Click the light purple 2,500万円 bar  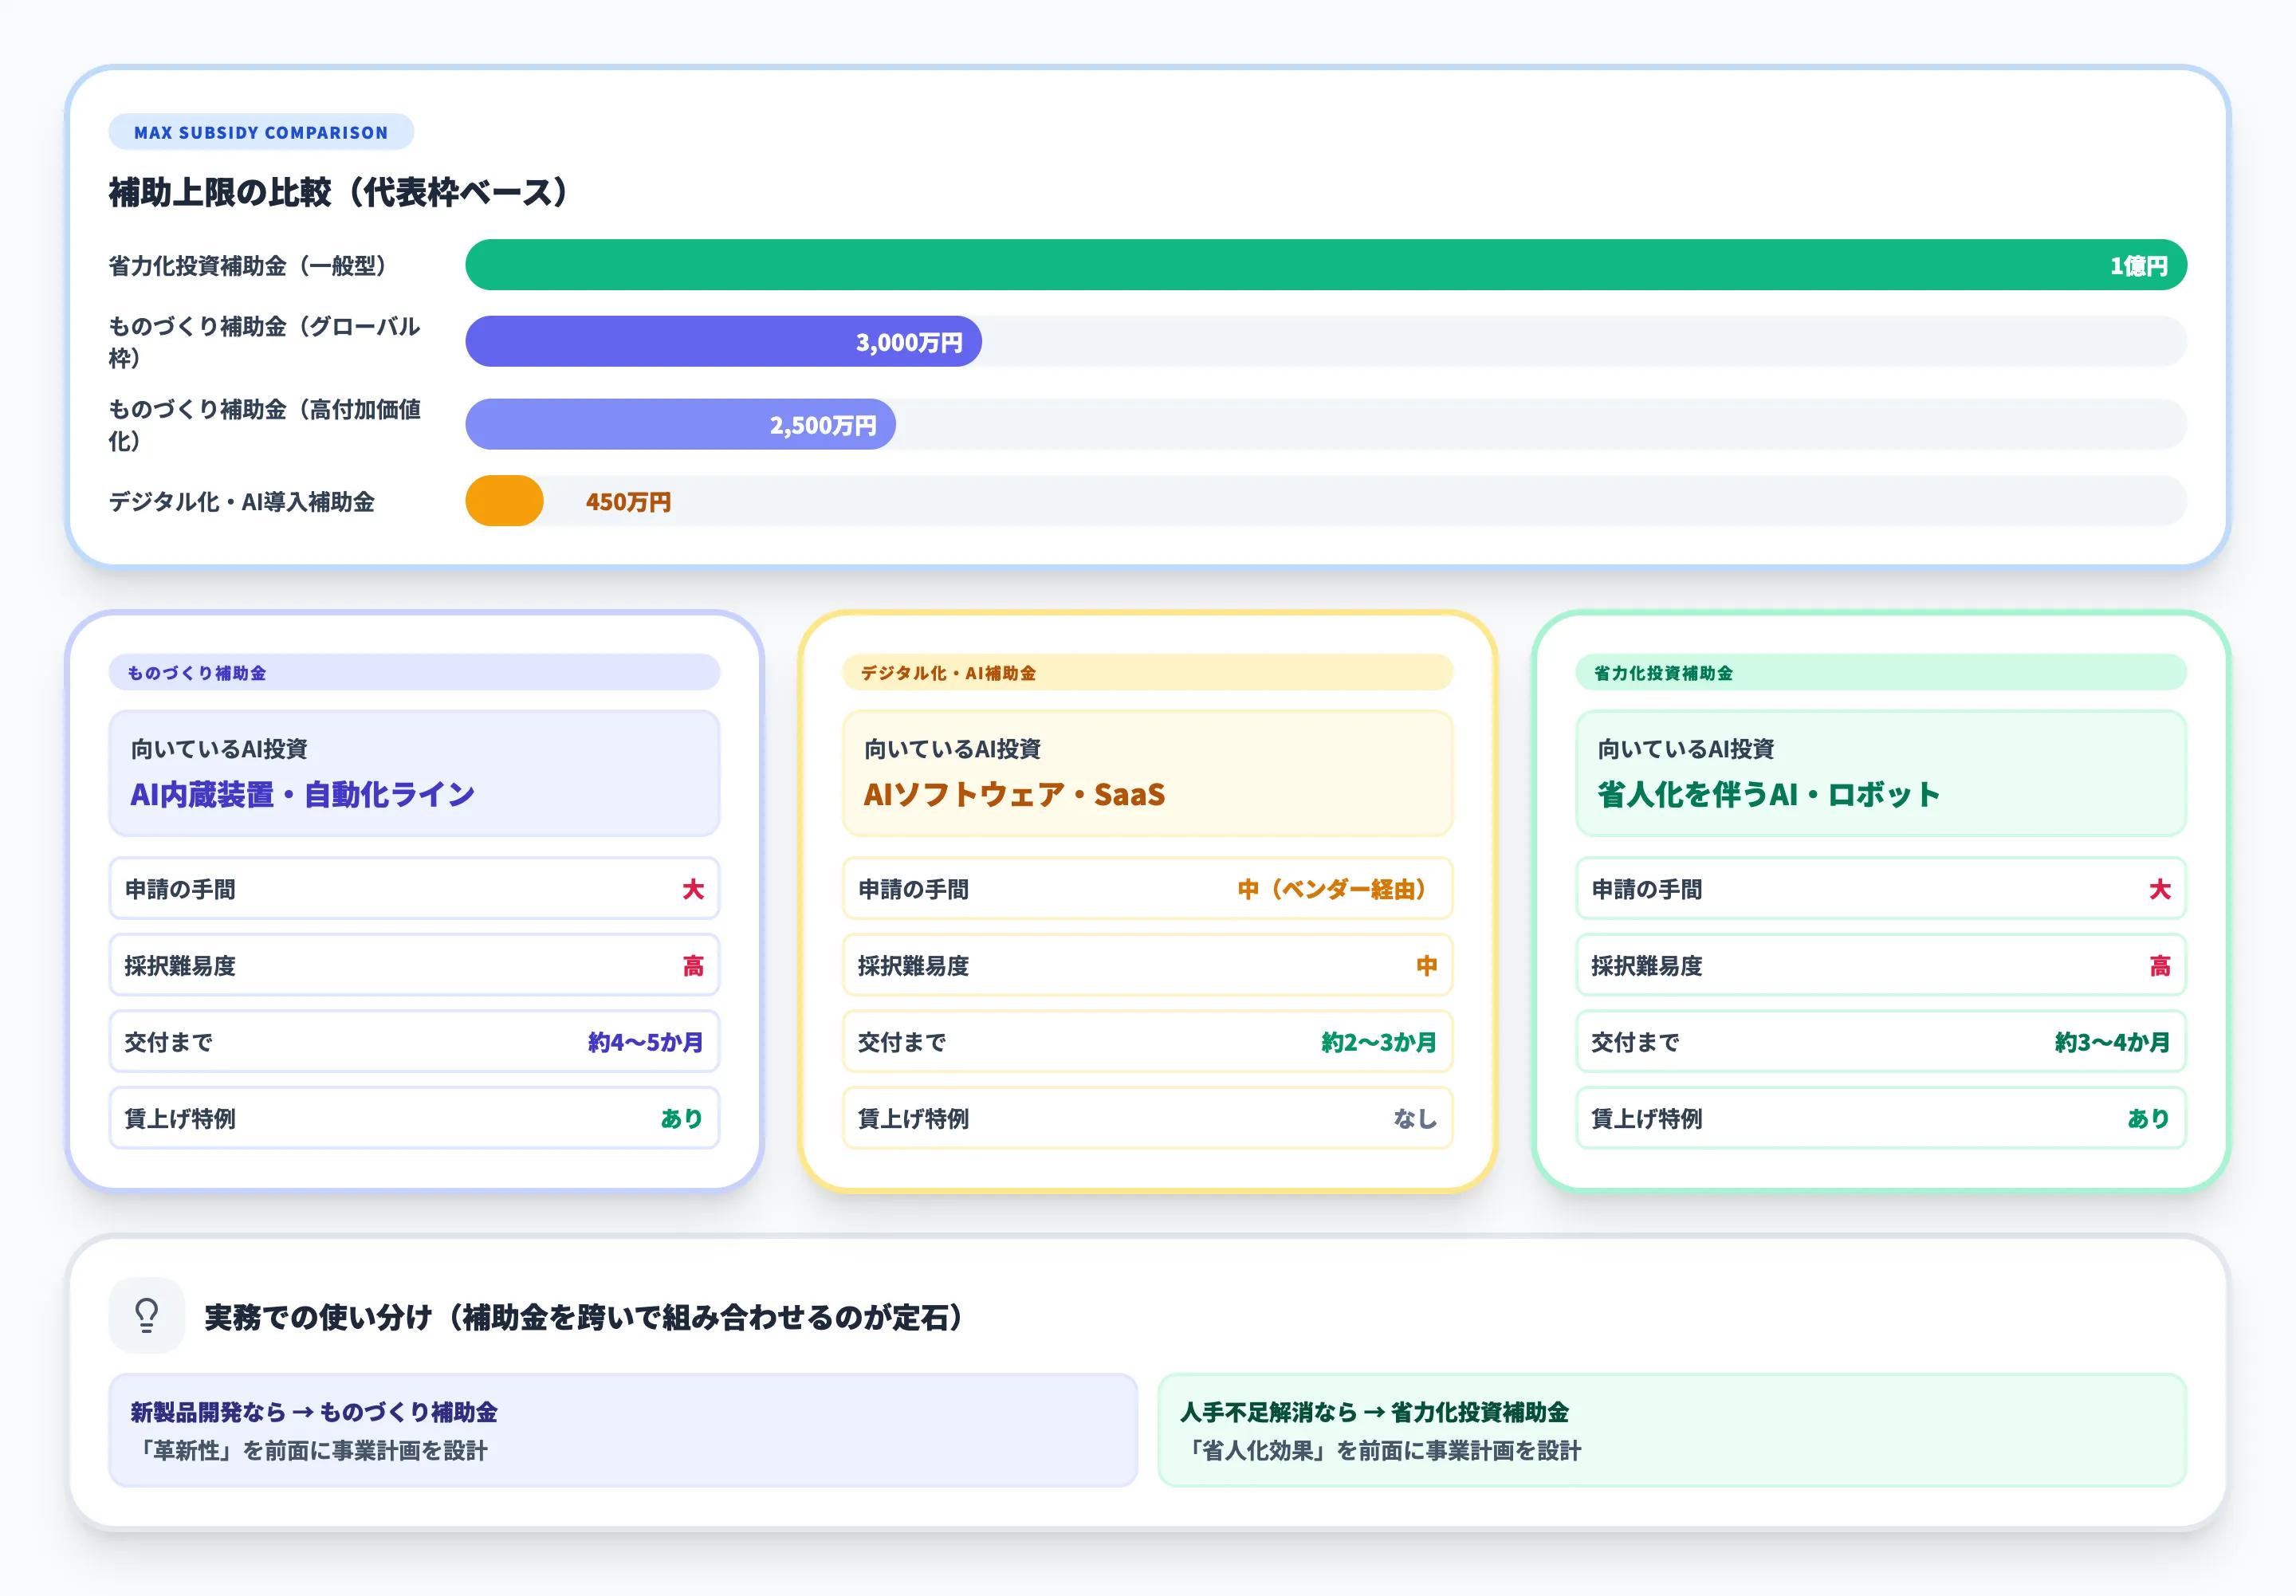680,424
